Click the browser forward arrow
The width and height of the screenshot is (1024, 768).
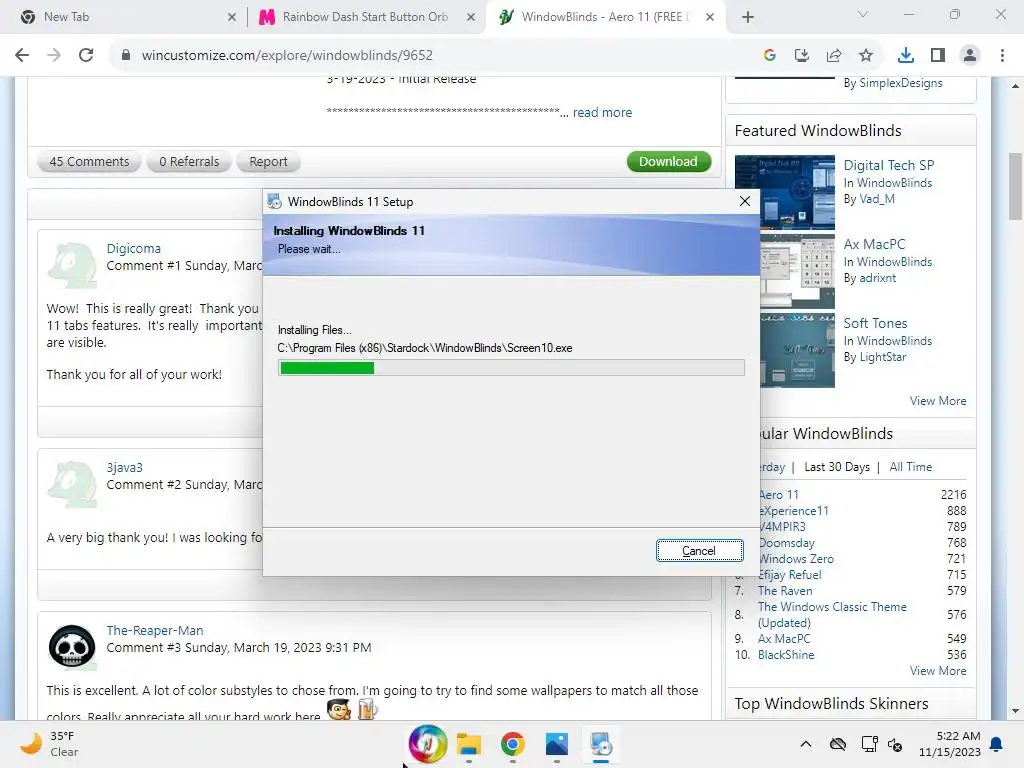(x=54, y=56)
